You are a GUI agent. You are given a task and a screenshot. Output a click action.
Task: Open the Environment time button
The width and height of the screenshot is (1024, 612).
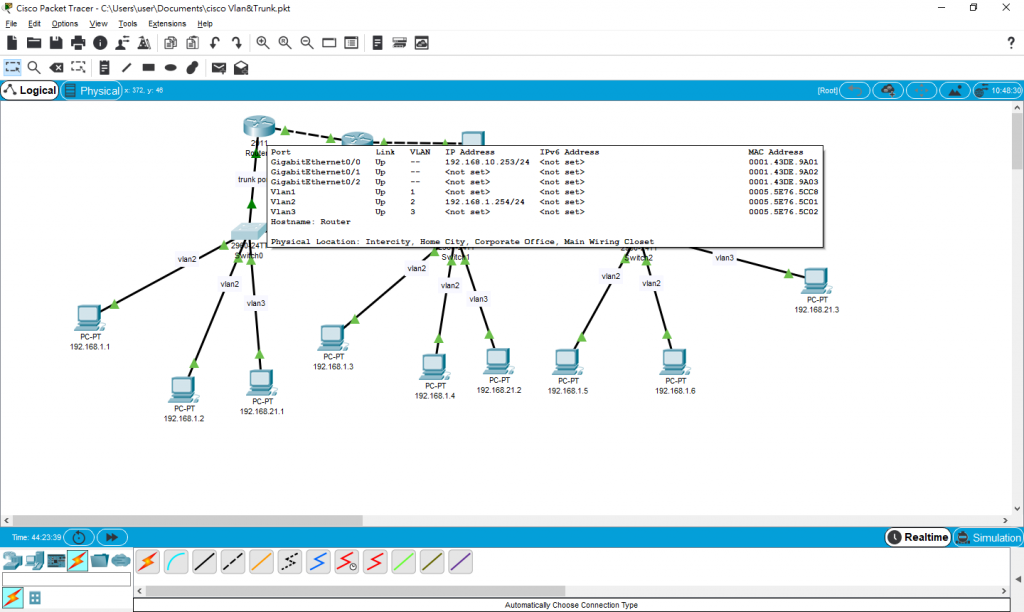[x=997, y=90]
